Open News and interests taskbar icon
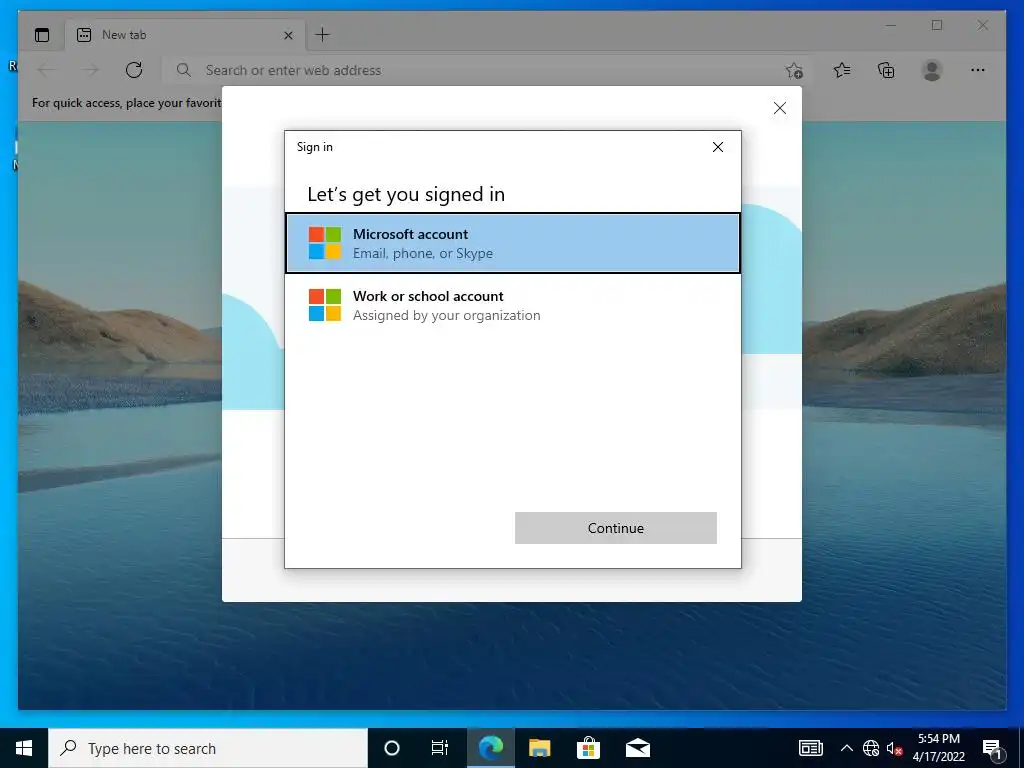This screenshot has width=1024, height=768. tap(810, 748)
